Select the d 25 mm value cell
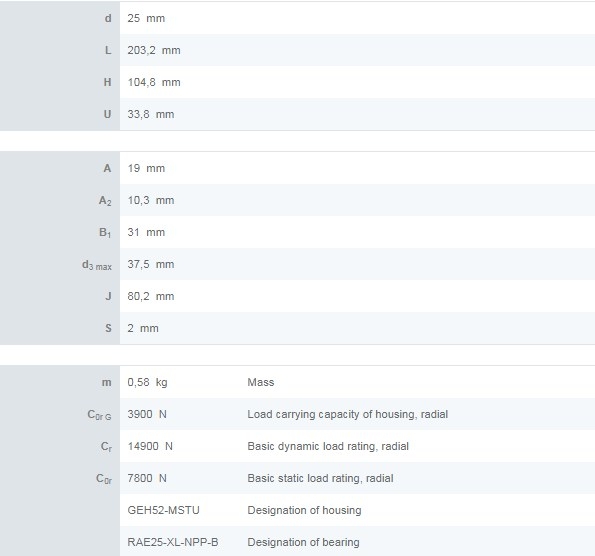The width and height of the screenshot is (595, 556). [x=146, y=18]
